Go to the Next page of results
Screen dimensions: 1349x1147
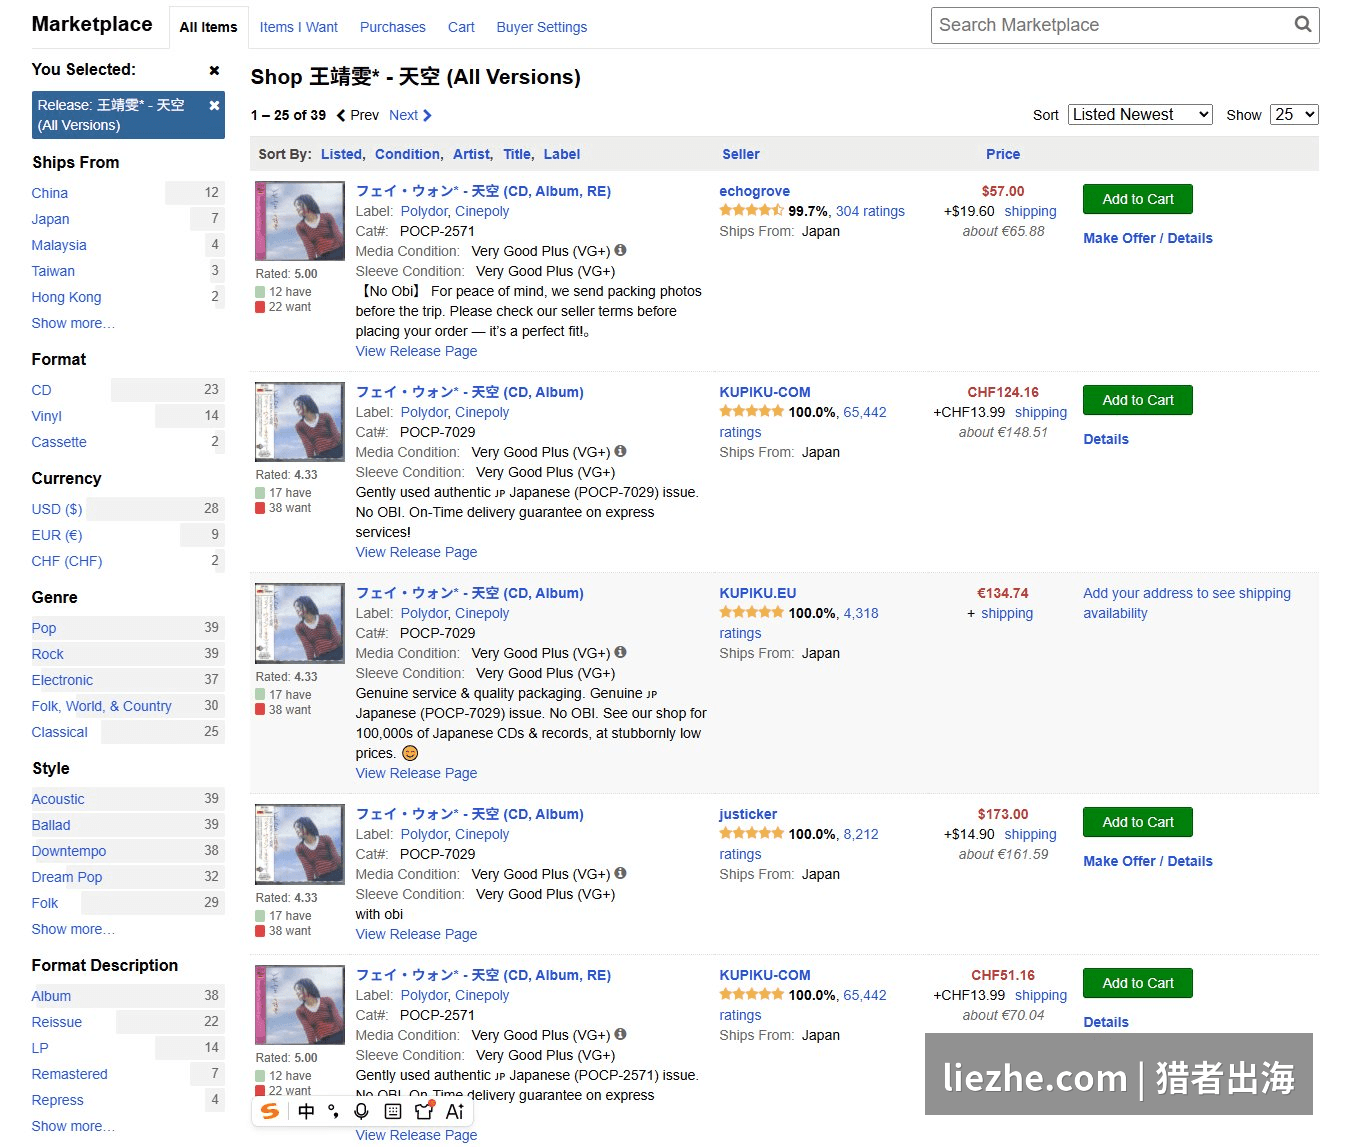410,115
